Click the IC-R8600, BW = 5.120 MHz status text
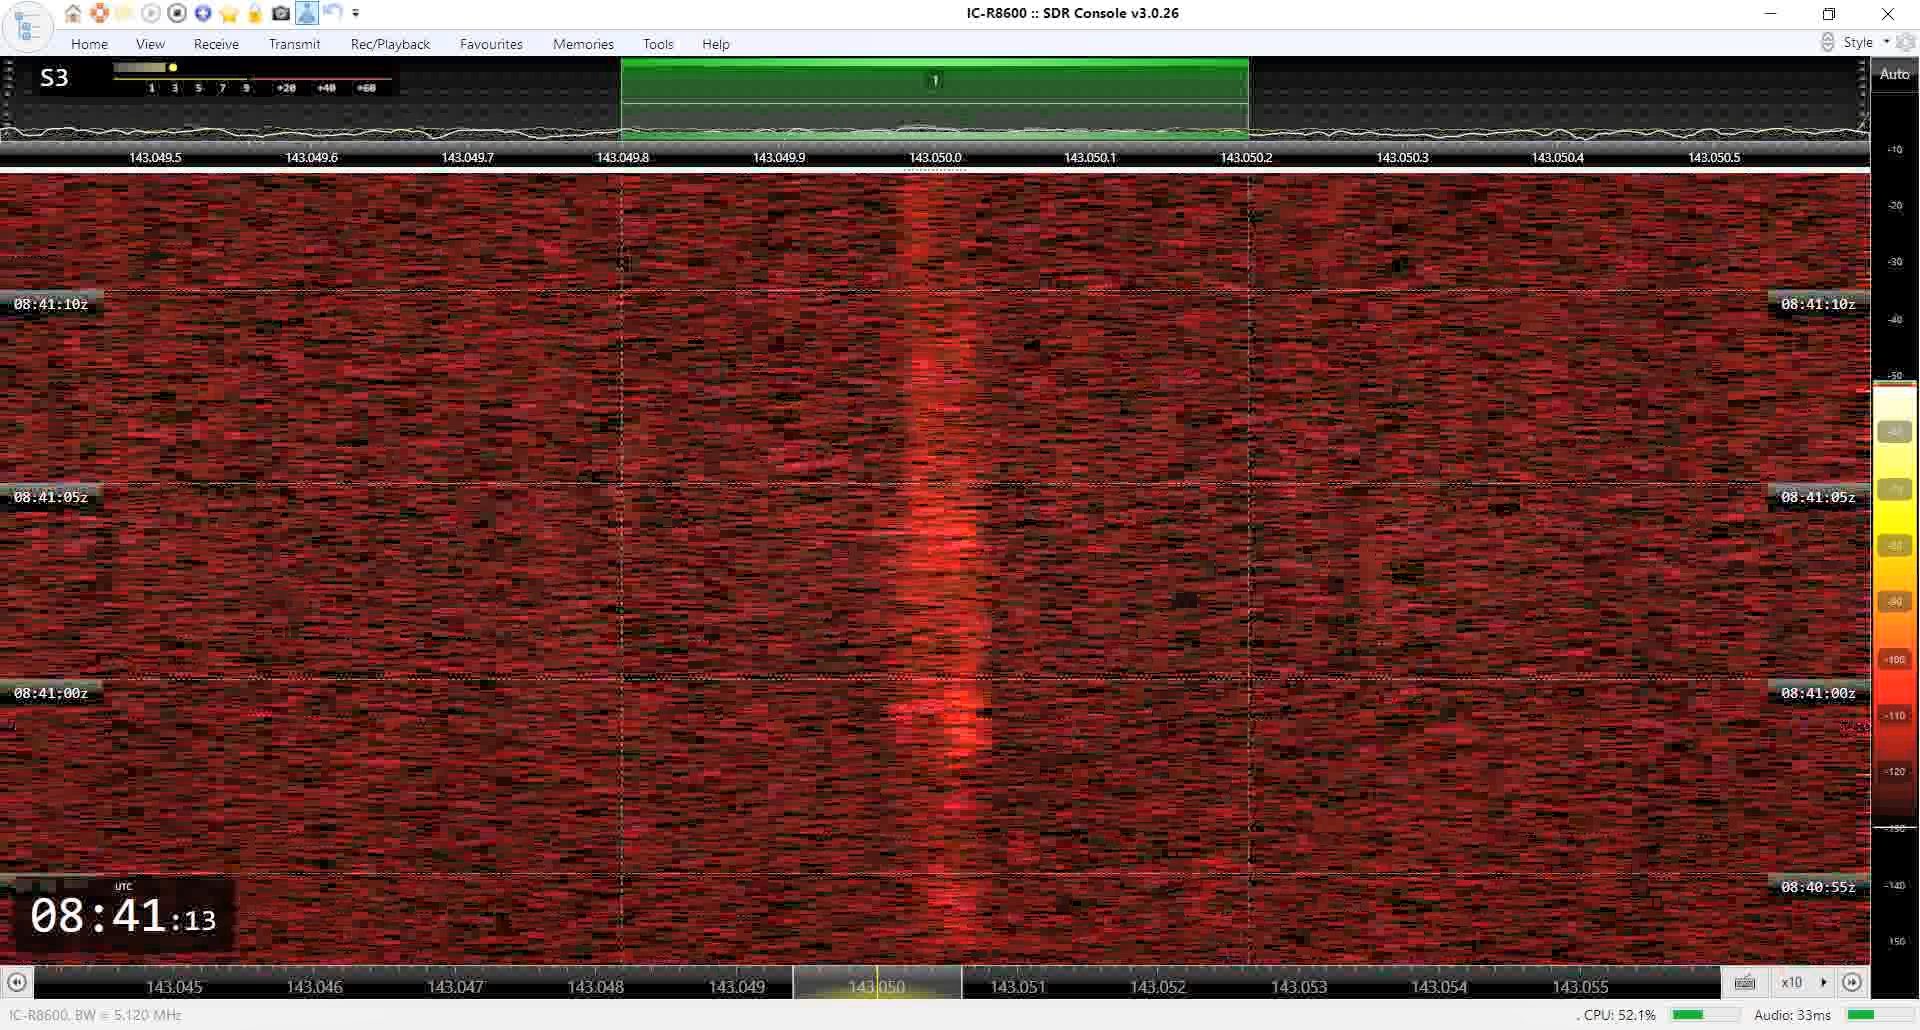 [x=96, y=1015]
